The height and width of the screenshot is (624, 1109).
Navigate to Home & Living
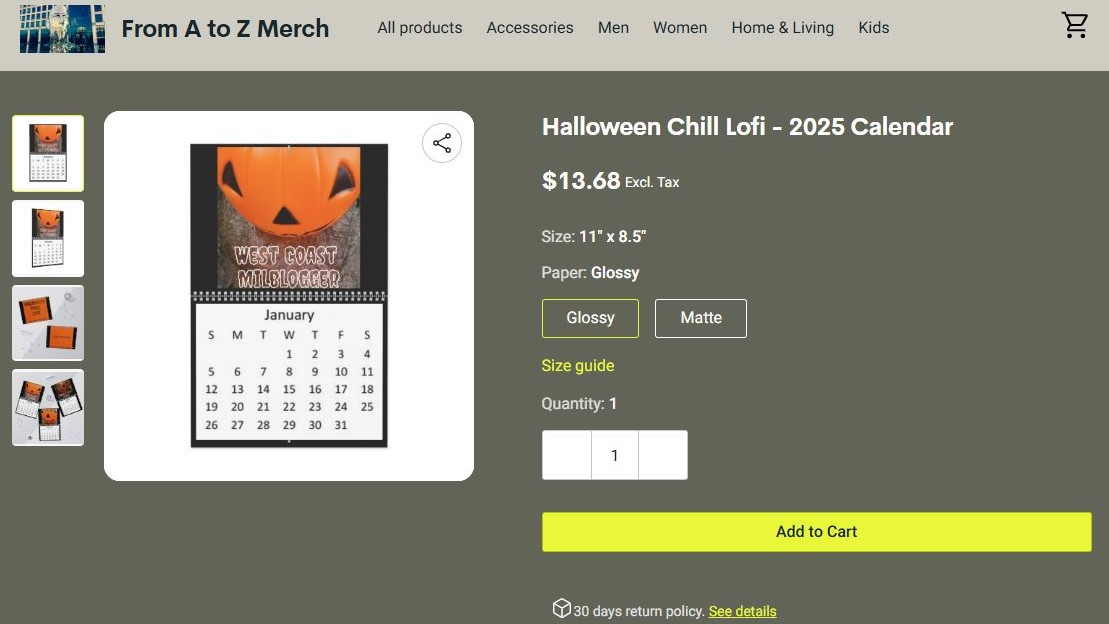(783, 28)
